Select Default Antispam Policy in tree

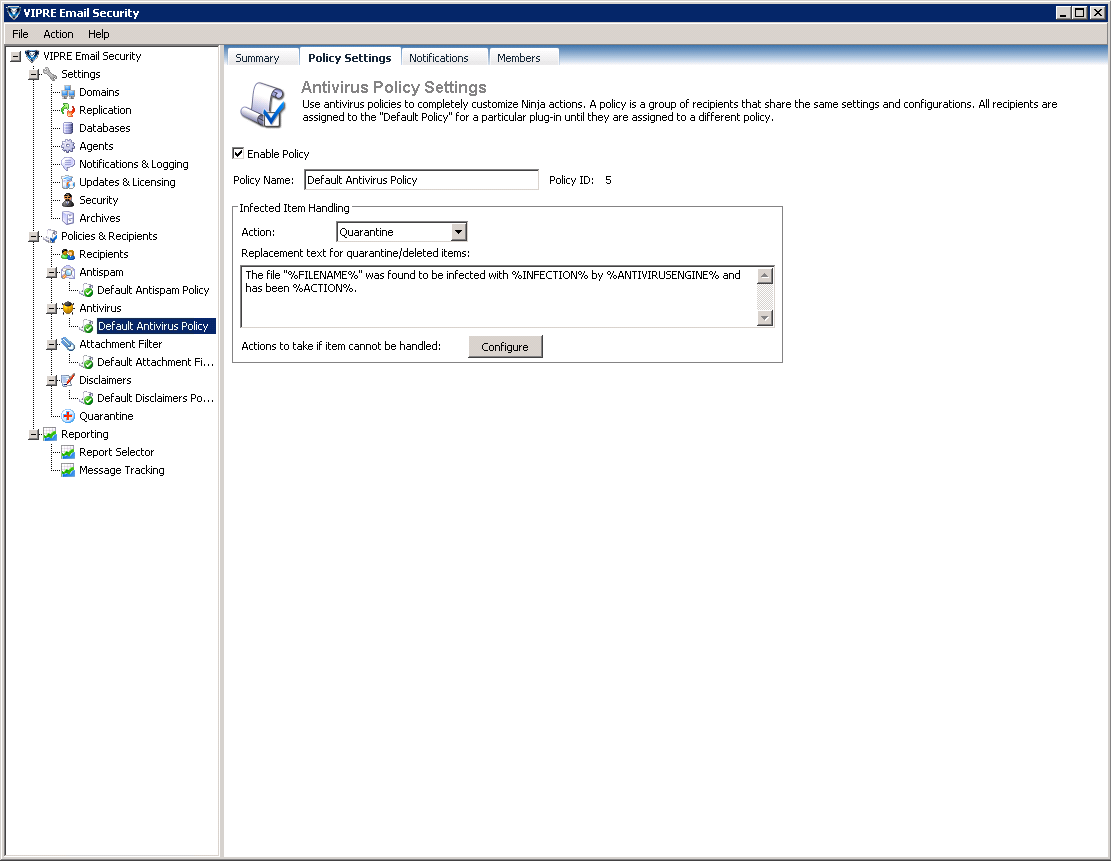click(x=153, y=290)
